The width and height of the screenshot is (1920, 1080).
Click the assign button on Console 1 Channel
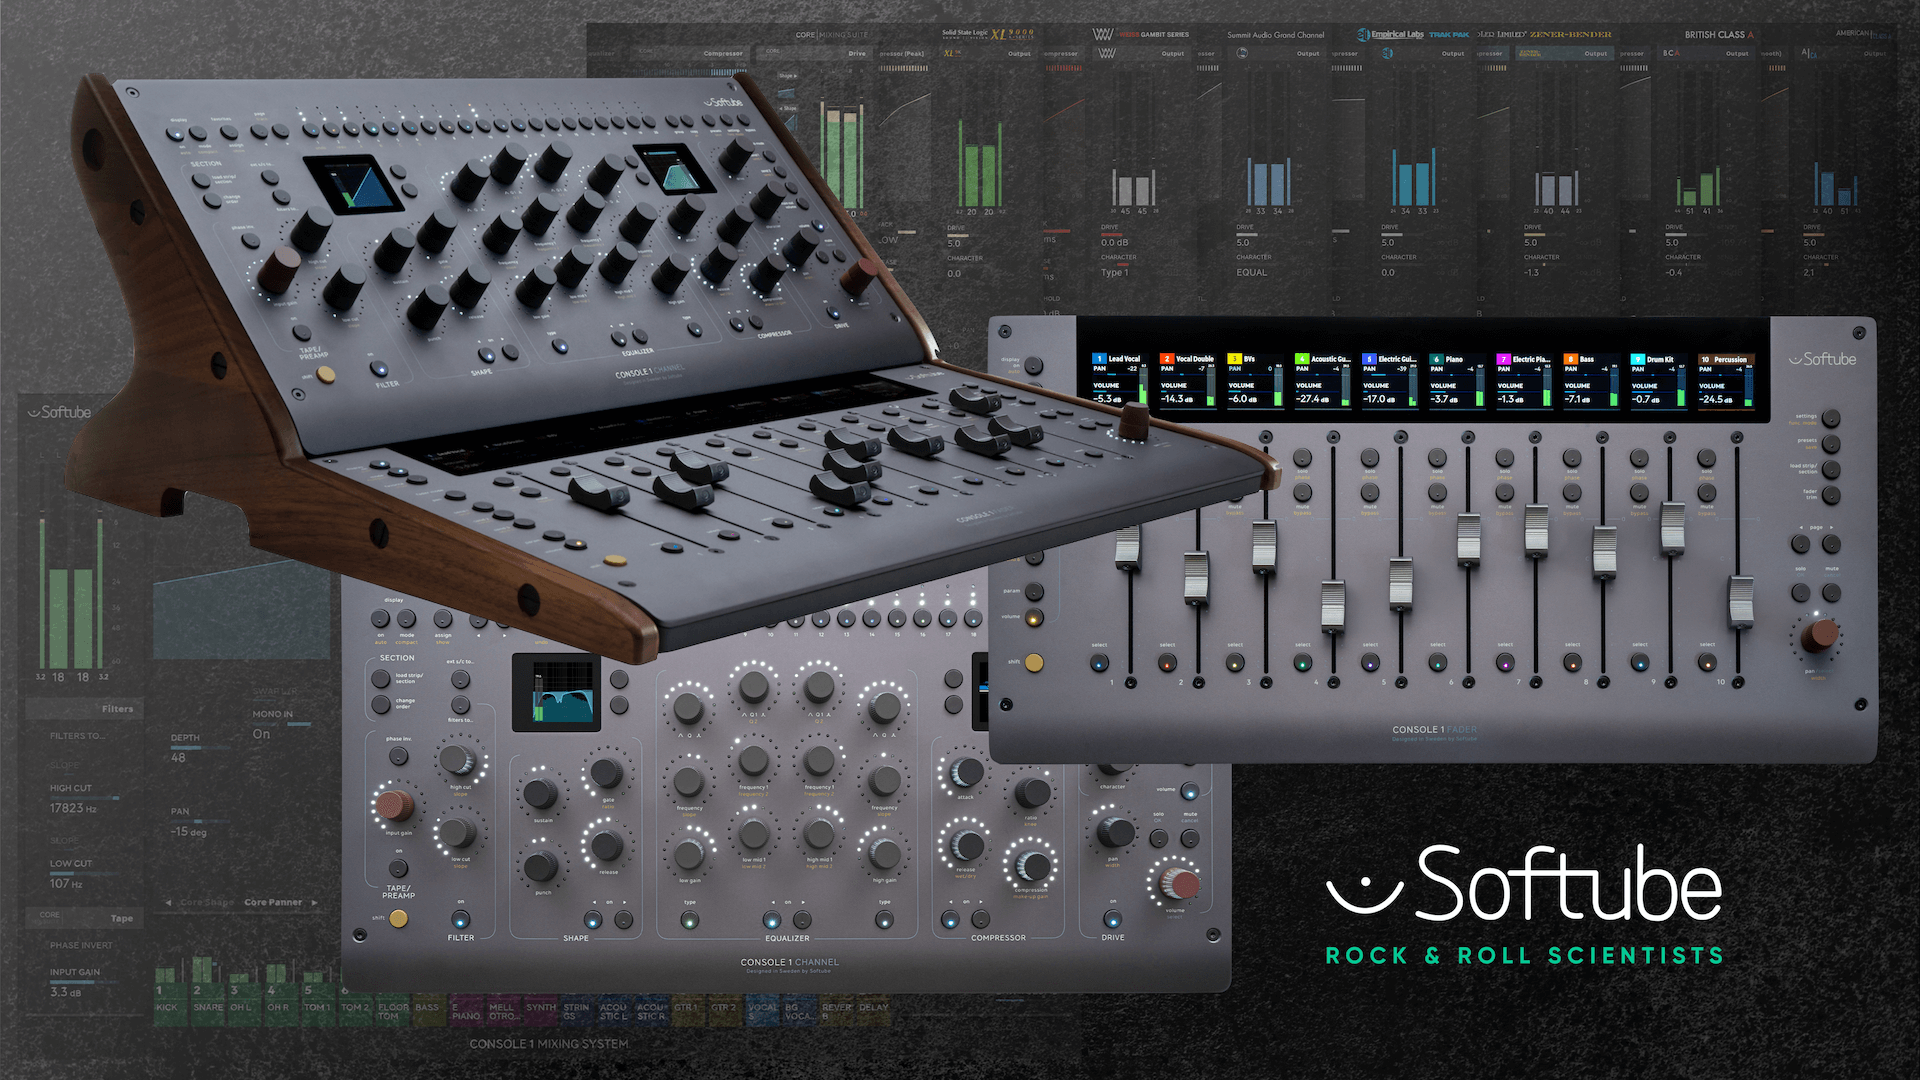click(x=442, y=618)
